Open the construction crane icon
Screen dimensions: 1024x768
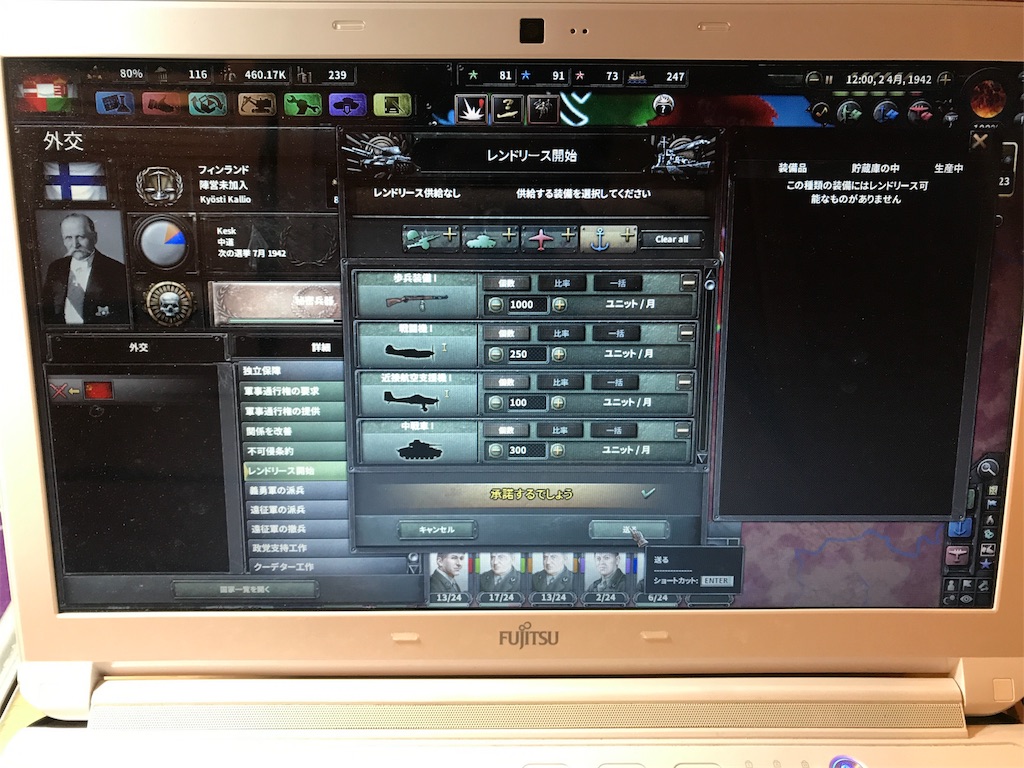(255, 104)
